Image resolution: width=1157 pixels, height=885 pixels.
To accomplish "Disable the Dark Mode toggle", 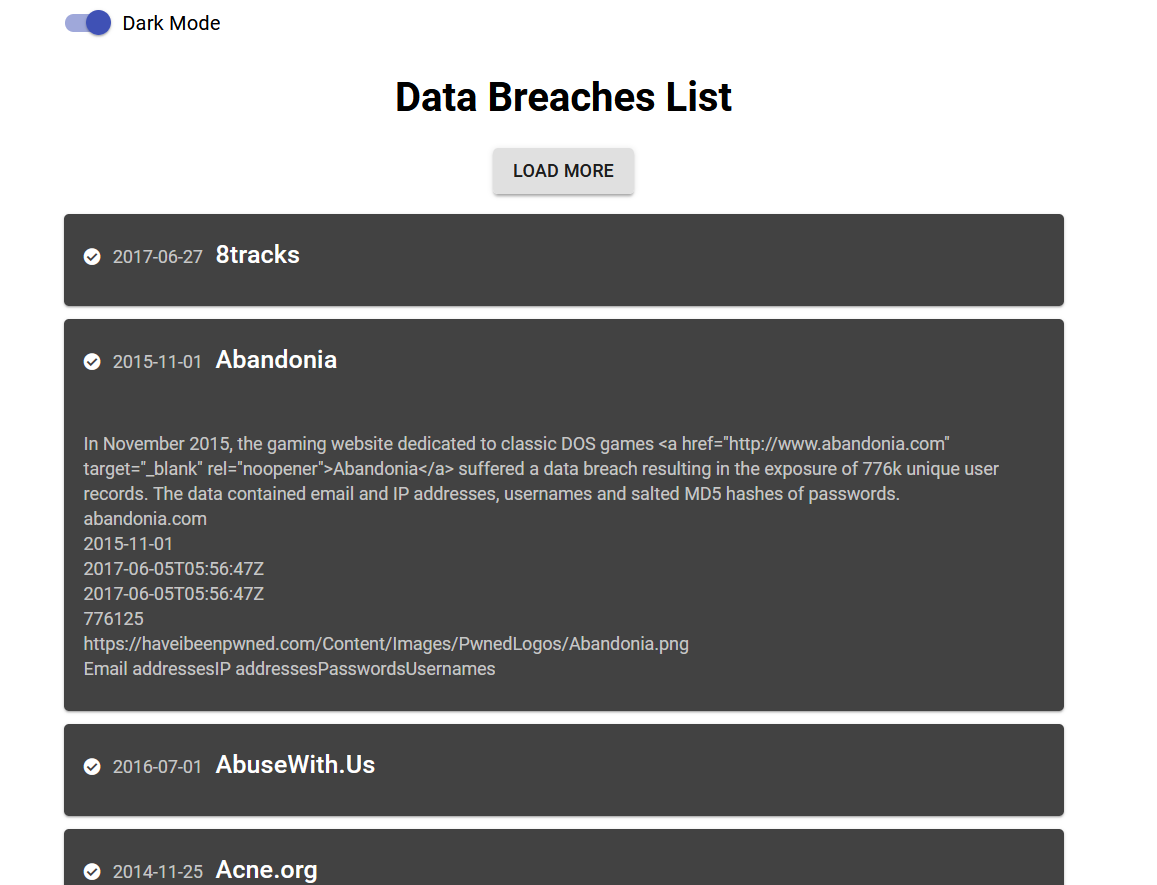I will (89, 22).
